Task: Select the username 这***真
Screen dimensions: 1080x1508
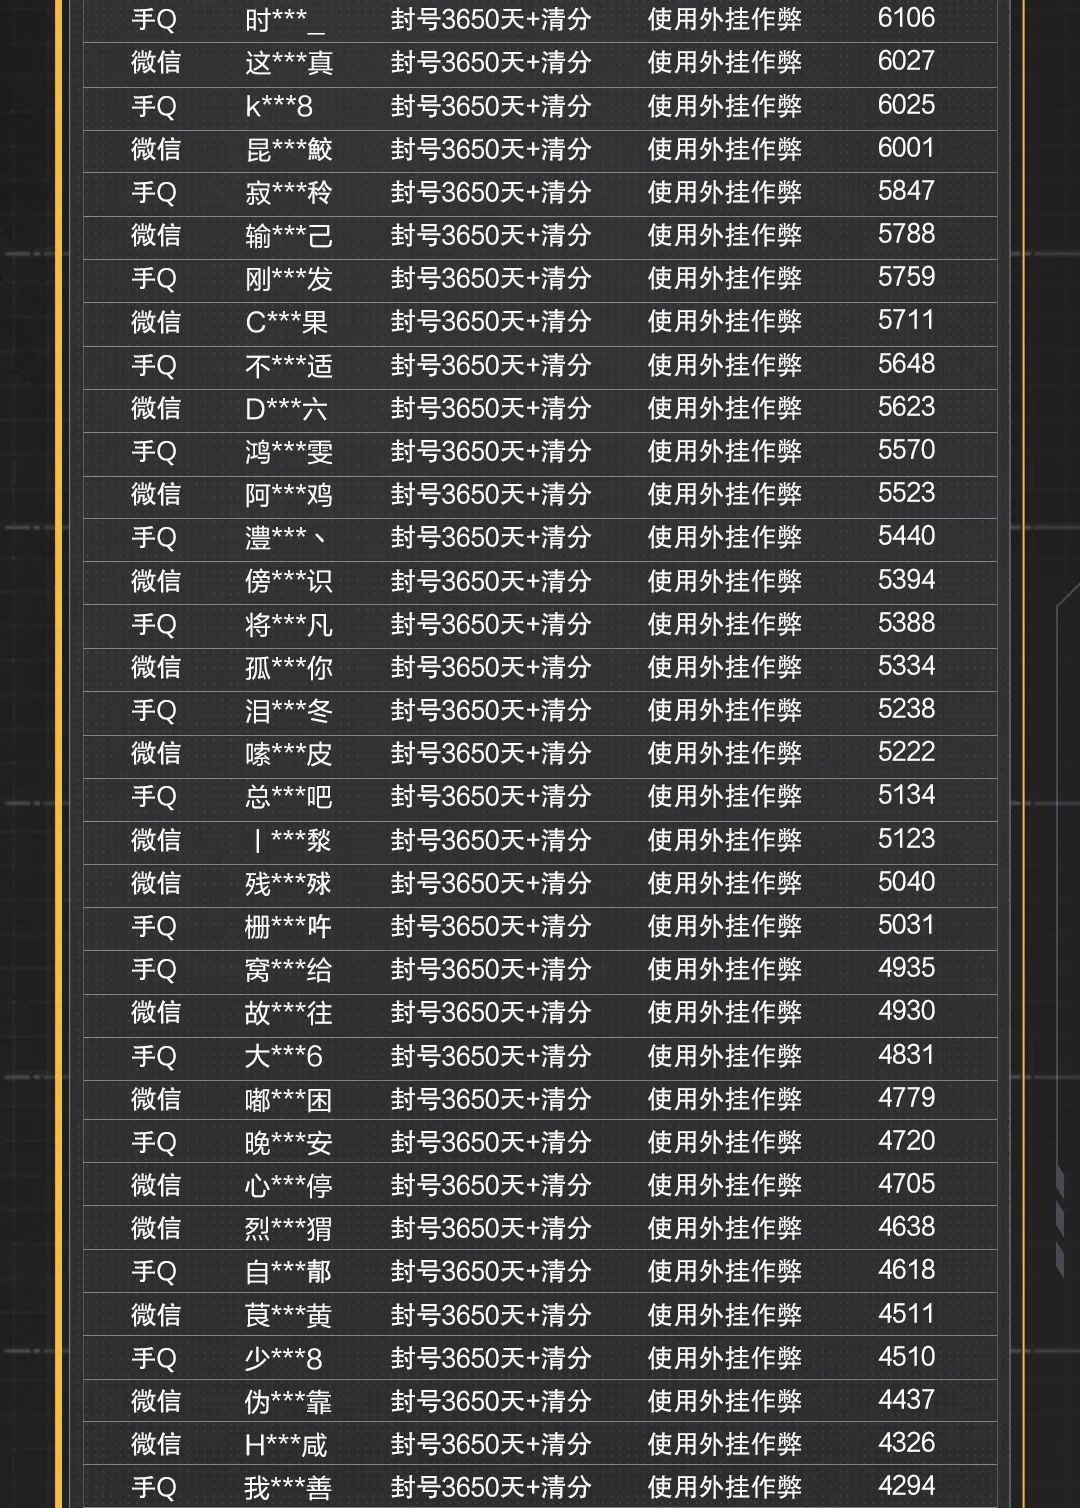Action: coord(289,63)
